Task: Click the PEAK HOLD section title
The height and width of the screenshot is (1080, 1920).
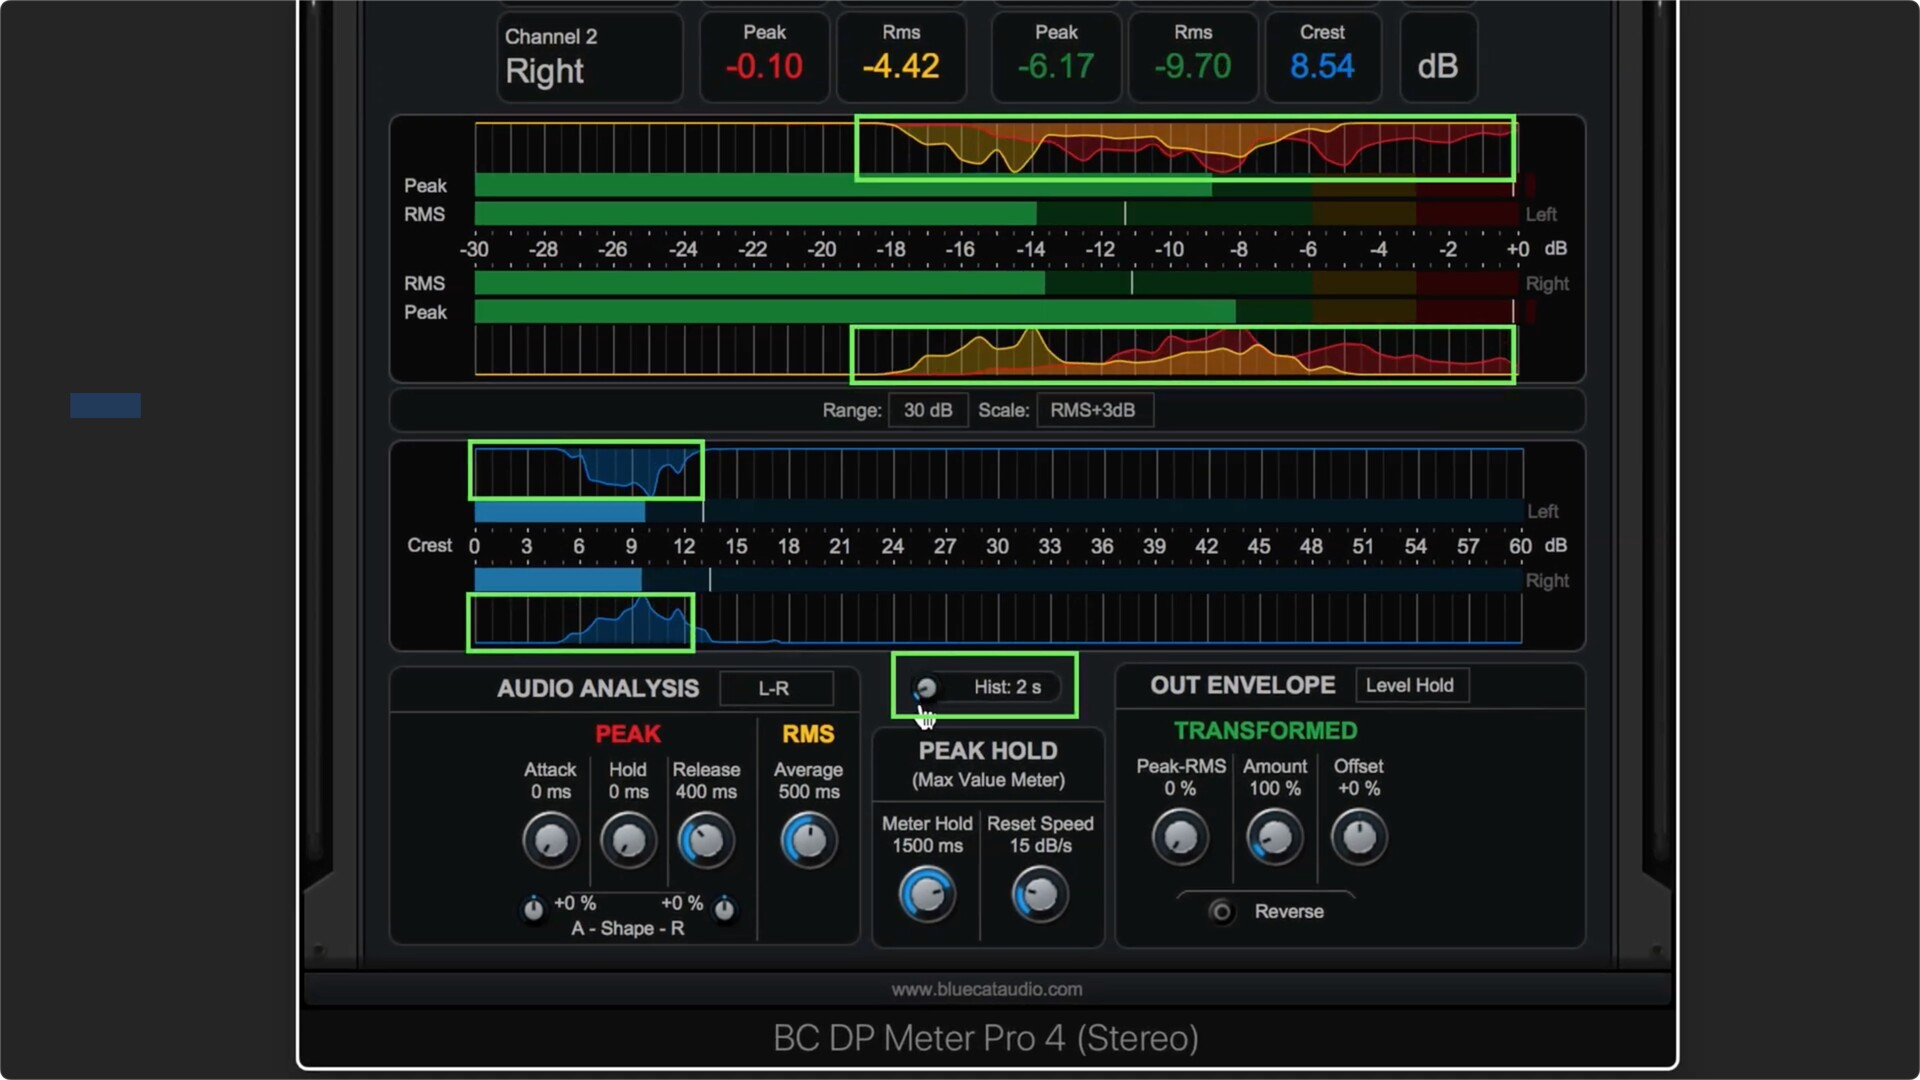Action: point(988,751)
